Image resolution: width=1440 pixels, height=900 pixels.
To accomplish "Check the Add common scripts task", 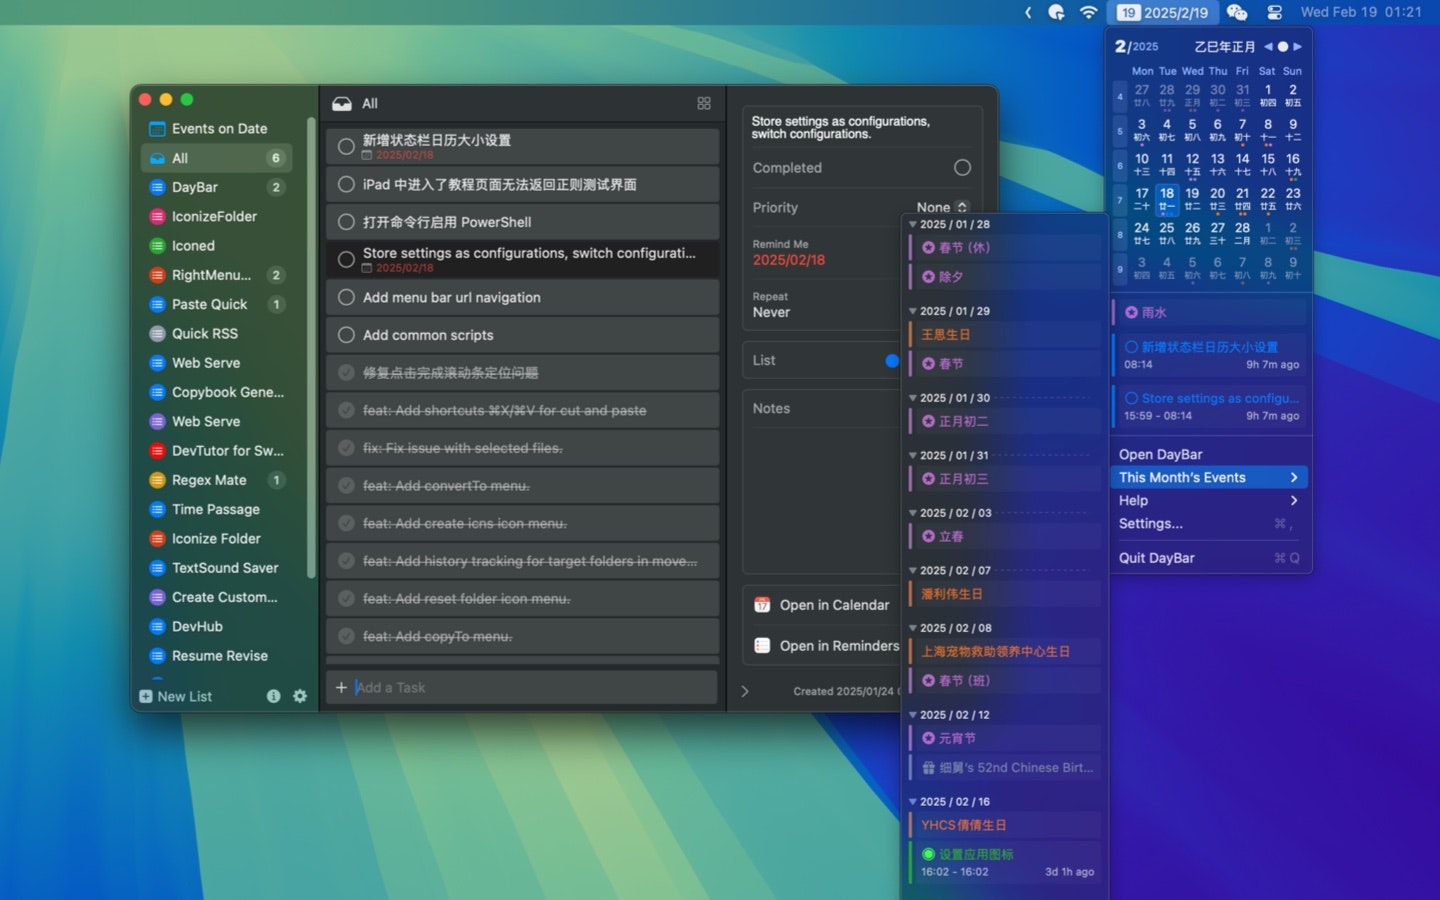I will 346,335.
